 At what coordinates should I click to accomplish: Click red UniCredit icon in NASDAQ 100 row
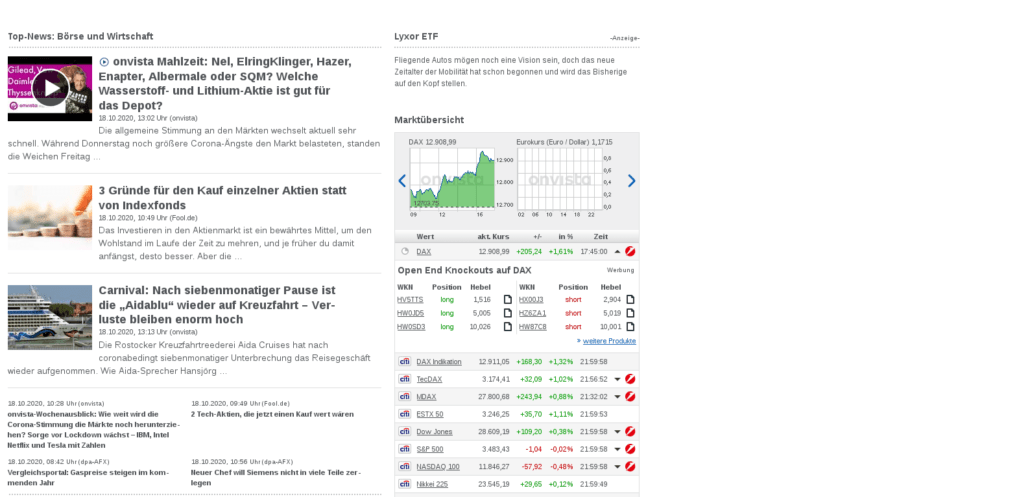tap(630, 466)
